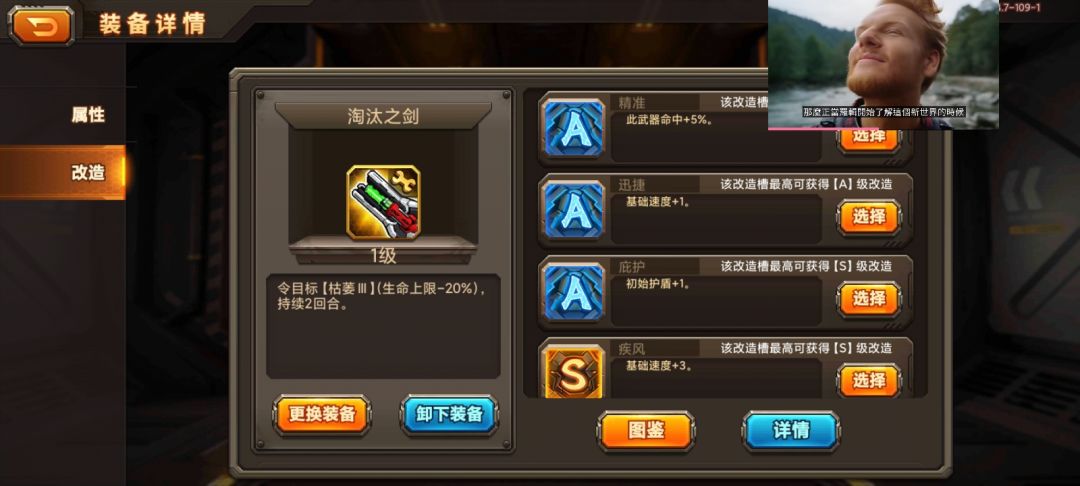Screen dimensions: 1080x486
Task: Click the 基础速度+3 description field
Action: [x=716, y=378]
